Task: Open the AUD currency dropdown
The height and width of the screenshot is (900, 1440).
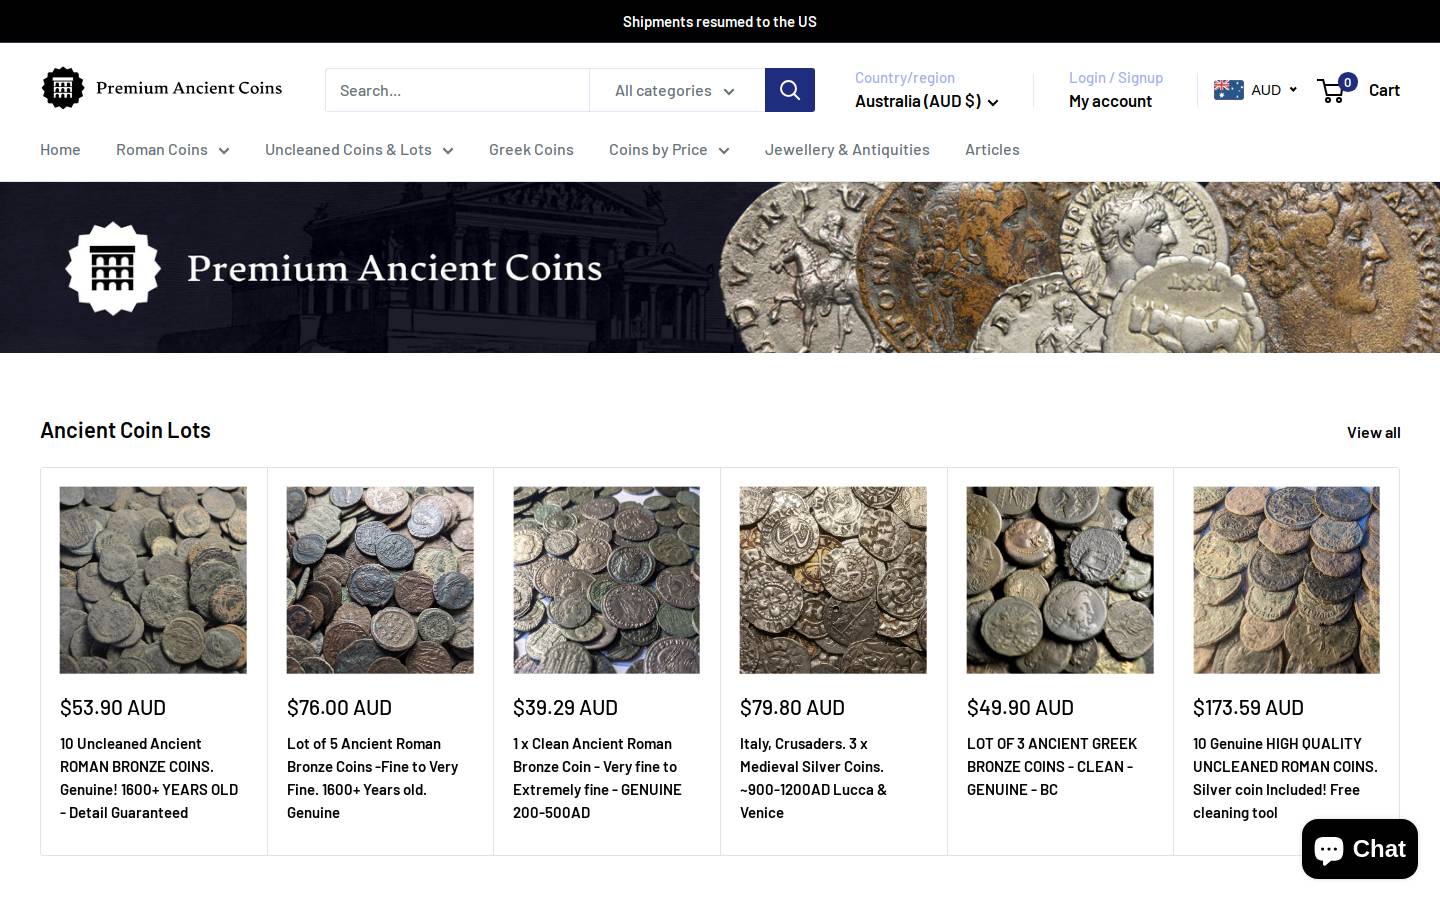Action: click(x=1273, y=90)
